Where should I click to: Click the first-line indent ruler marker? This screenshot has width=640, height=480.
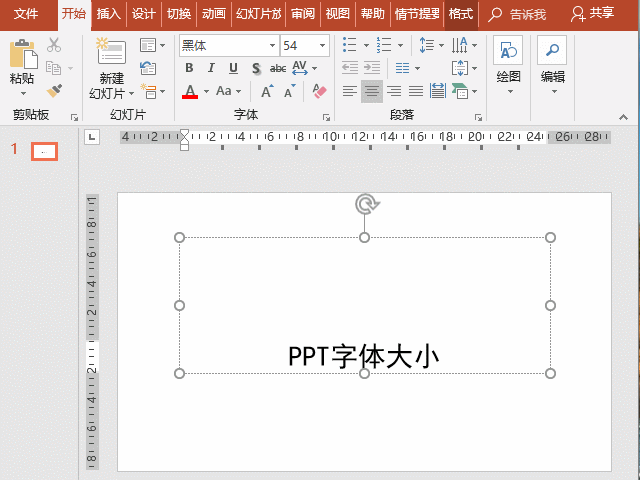point(184,134)
